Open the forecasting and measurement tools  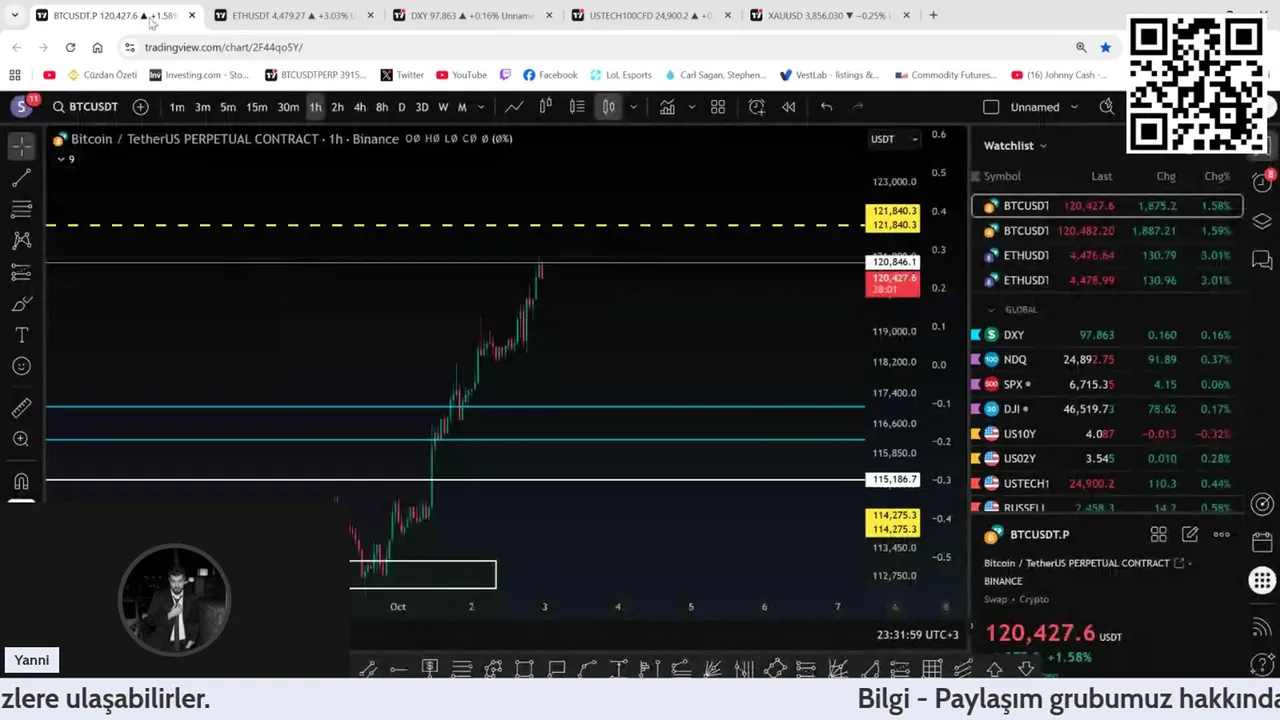21,272
